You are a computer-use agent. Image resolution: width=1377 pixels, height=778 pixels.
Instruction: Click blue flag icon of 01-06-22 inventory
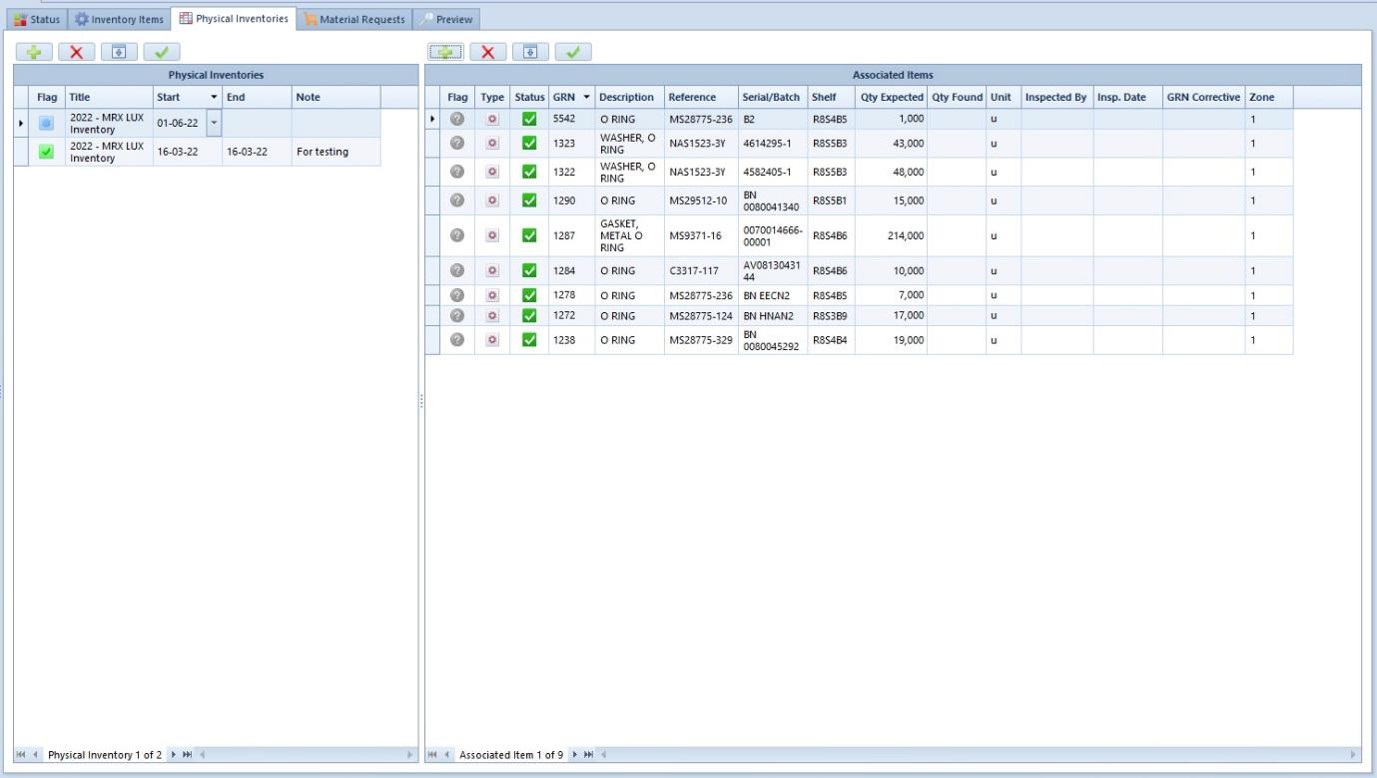pyautogui.click(x=46, y=123)
